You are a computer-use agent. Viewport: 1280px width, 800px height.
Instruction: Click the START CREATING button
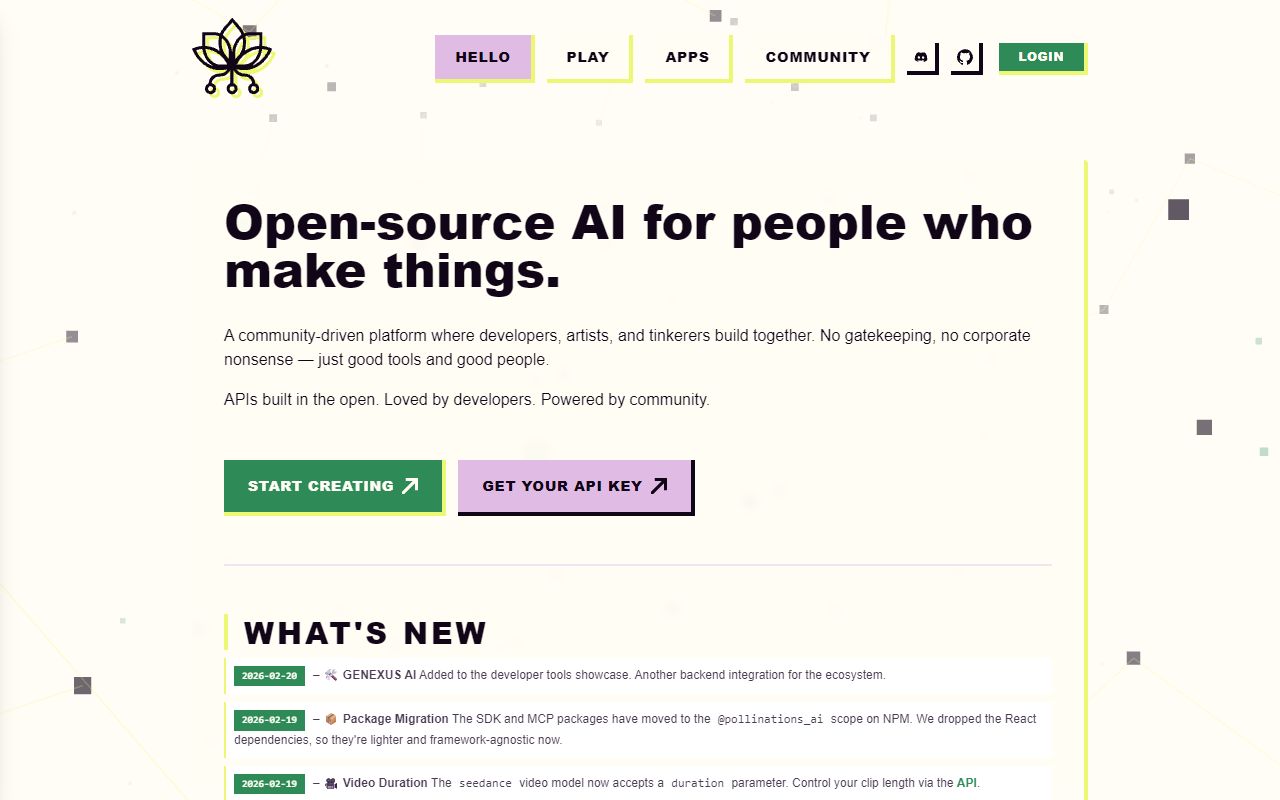pos(333,486)
